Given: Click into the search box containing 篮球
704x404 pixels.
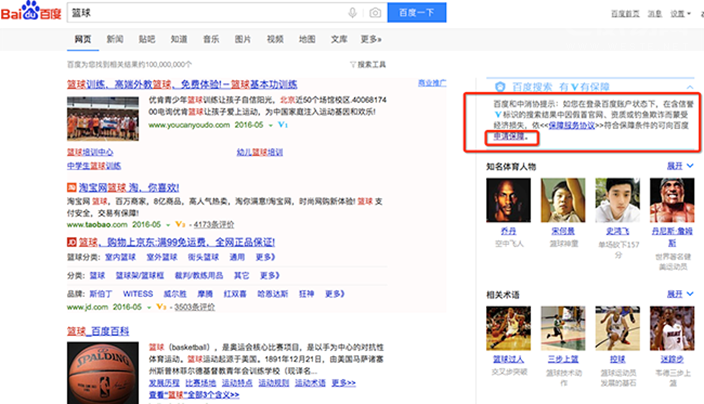Looking at the screenshot, I should pyautogui.click(x=200, y=13).
